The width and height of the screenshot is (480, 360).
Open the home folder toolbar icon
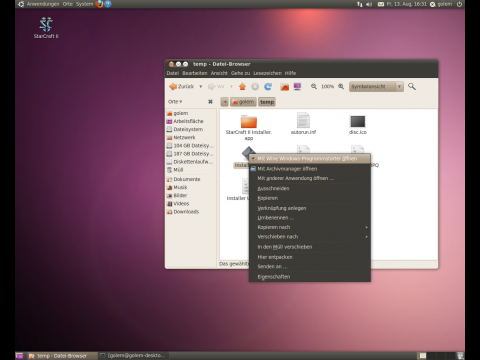click(x=285, y=87)
